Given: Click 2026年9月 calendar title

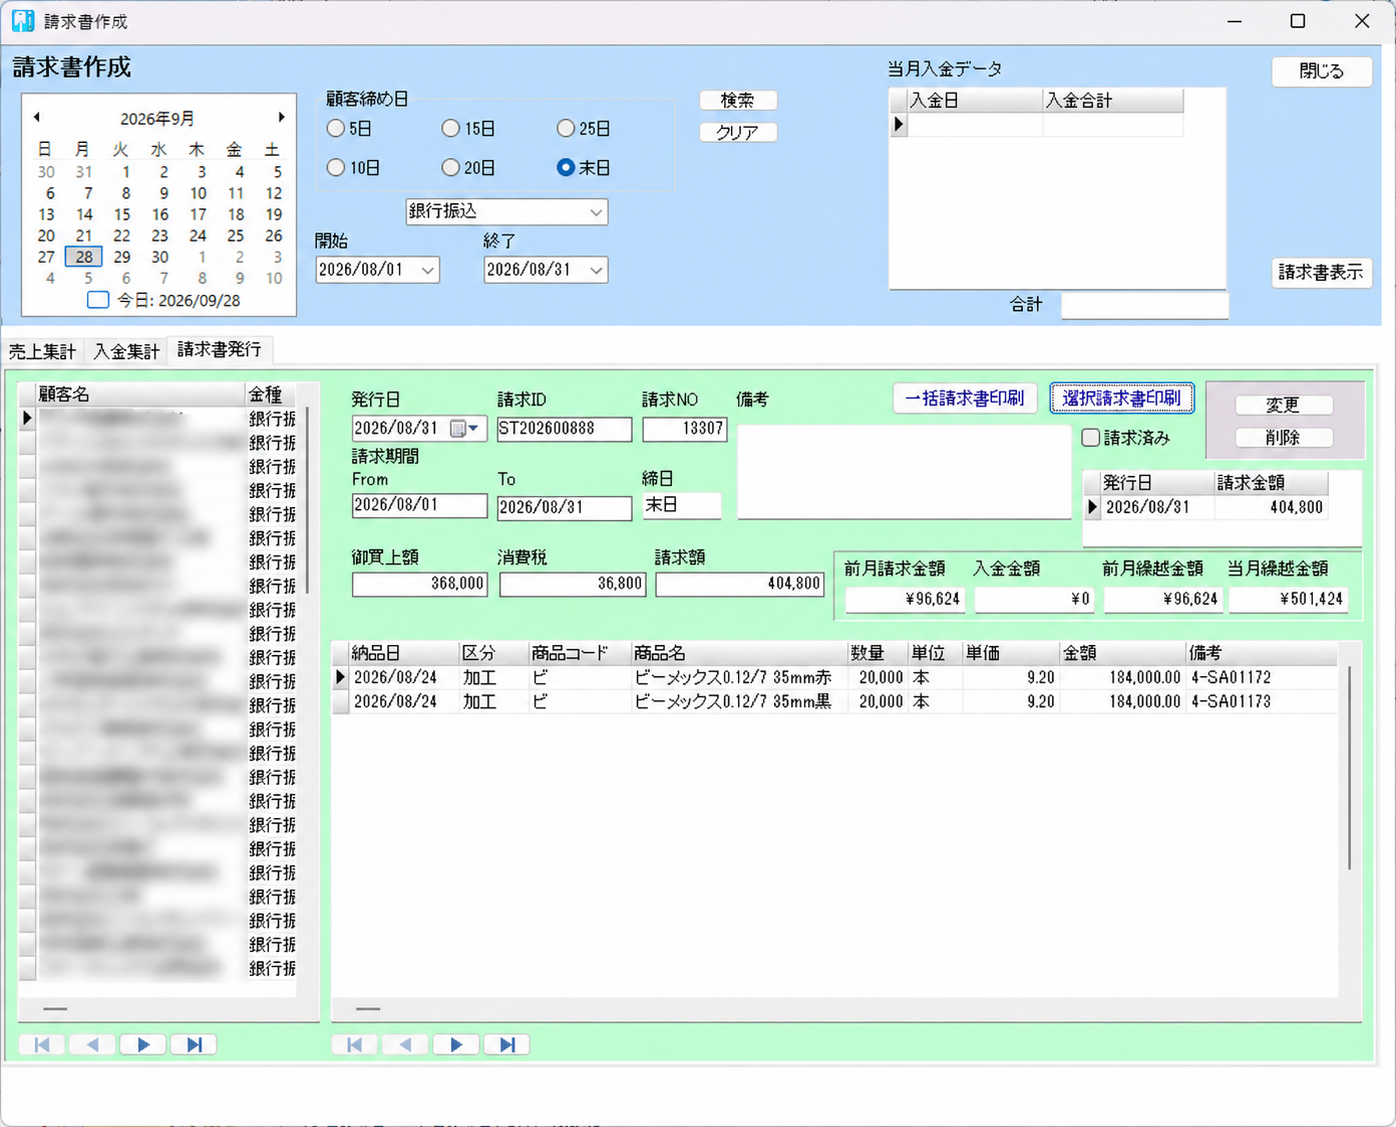Looking at the screenshot, I should 157,118.
